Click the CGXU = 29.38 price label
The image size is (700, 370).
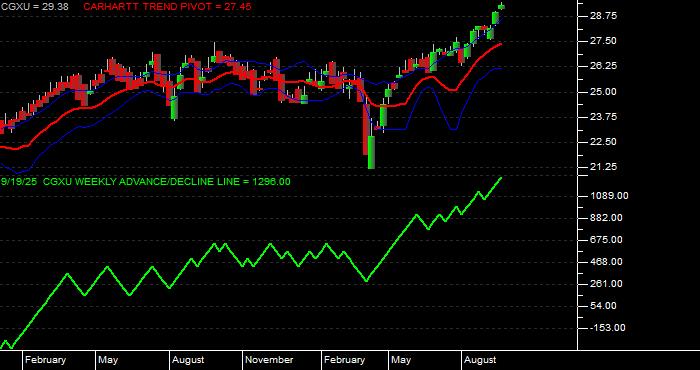(34, 7)
